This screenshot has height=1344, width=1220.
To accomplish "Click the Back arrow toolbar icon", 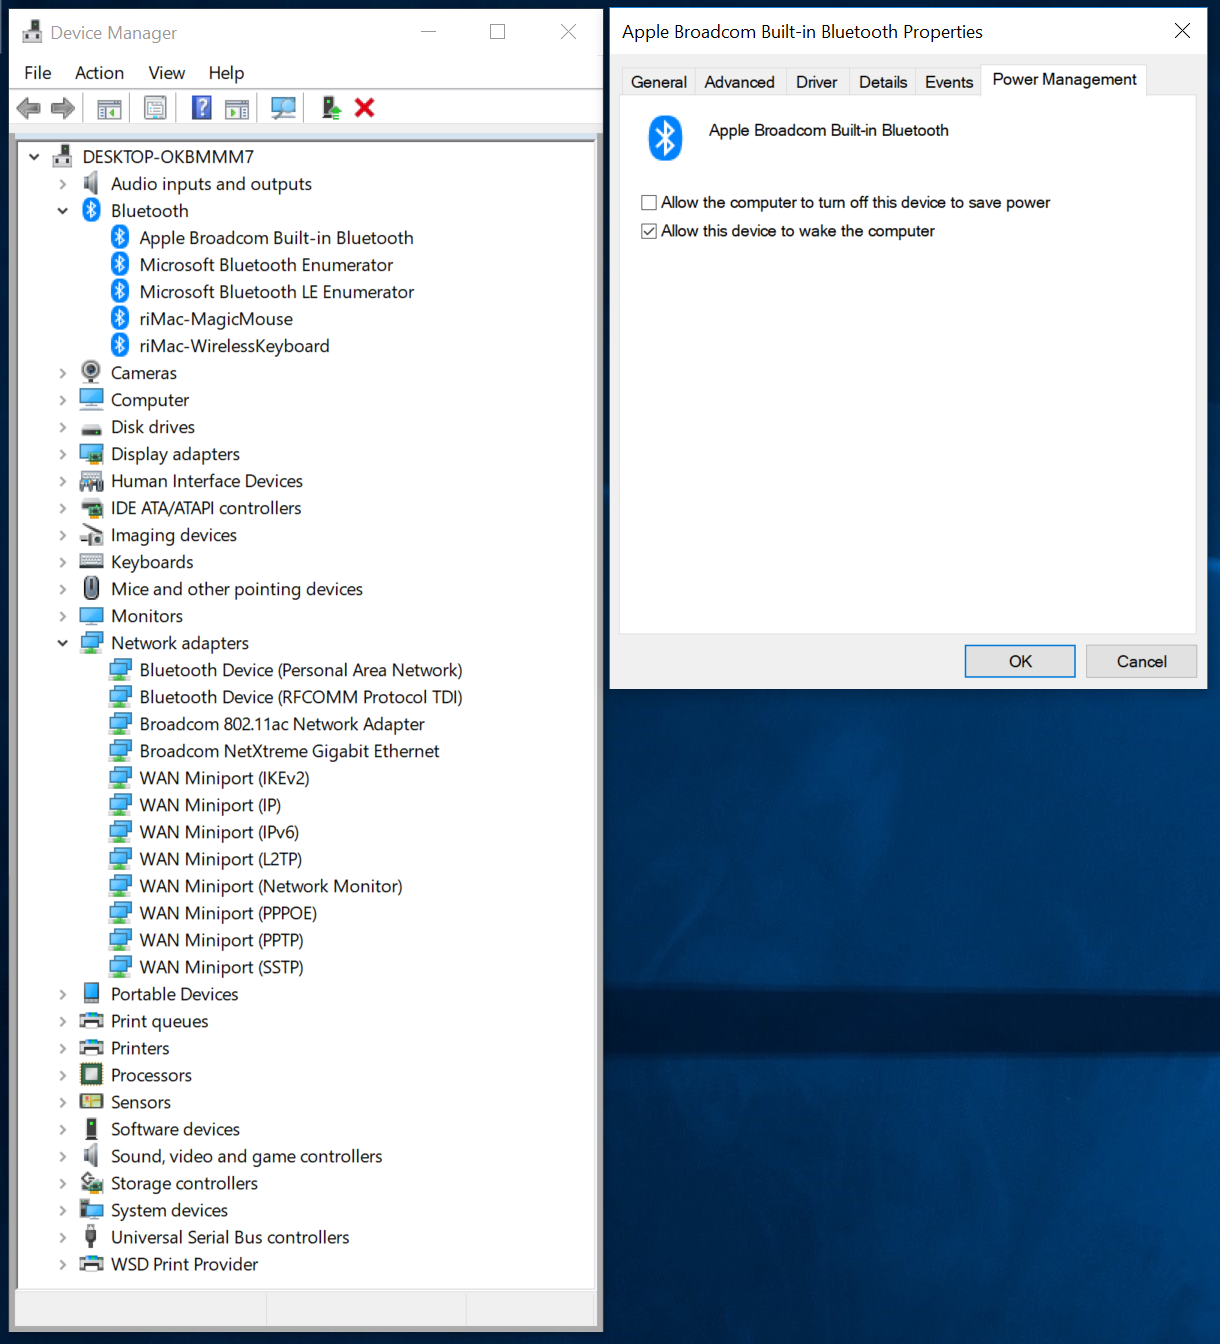I will [29, 108].
